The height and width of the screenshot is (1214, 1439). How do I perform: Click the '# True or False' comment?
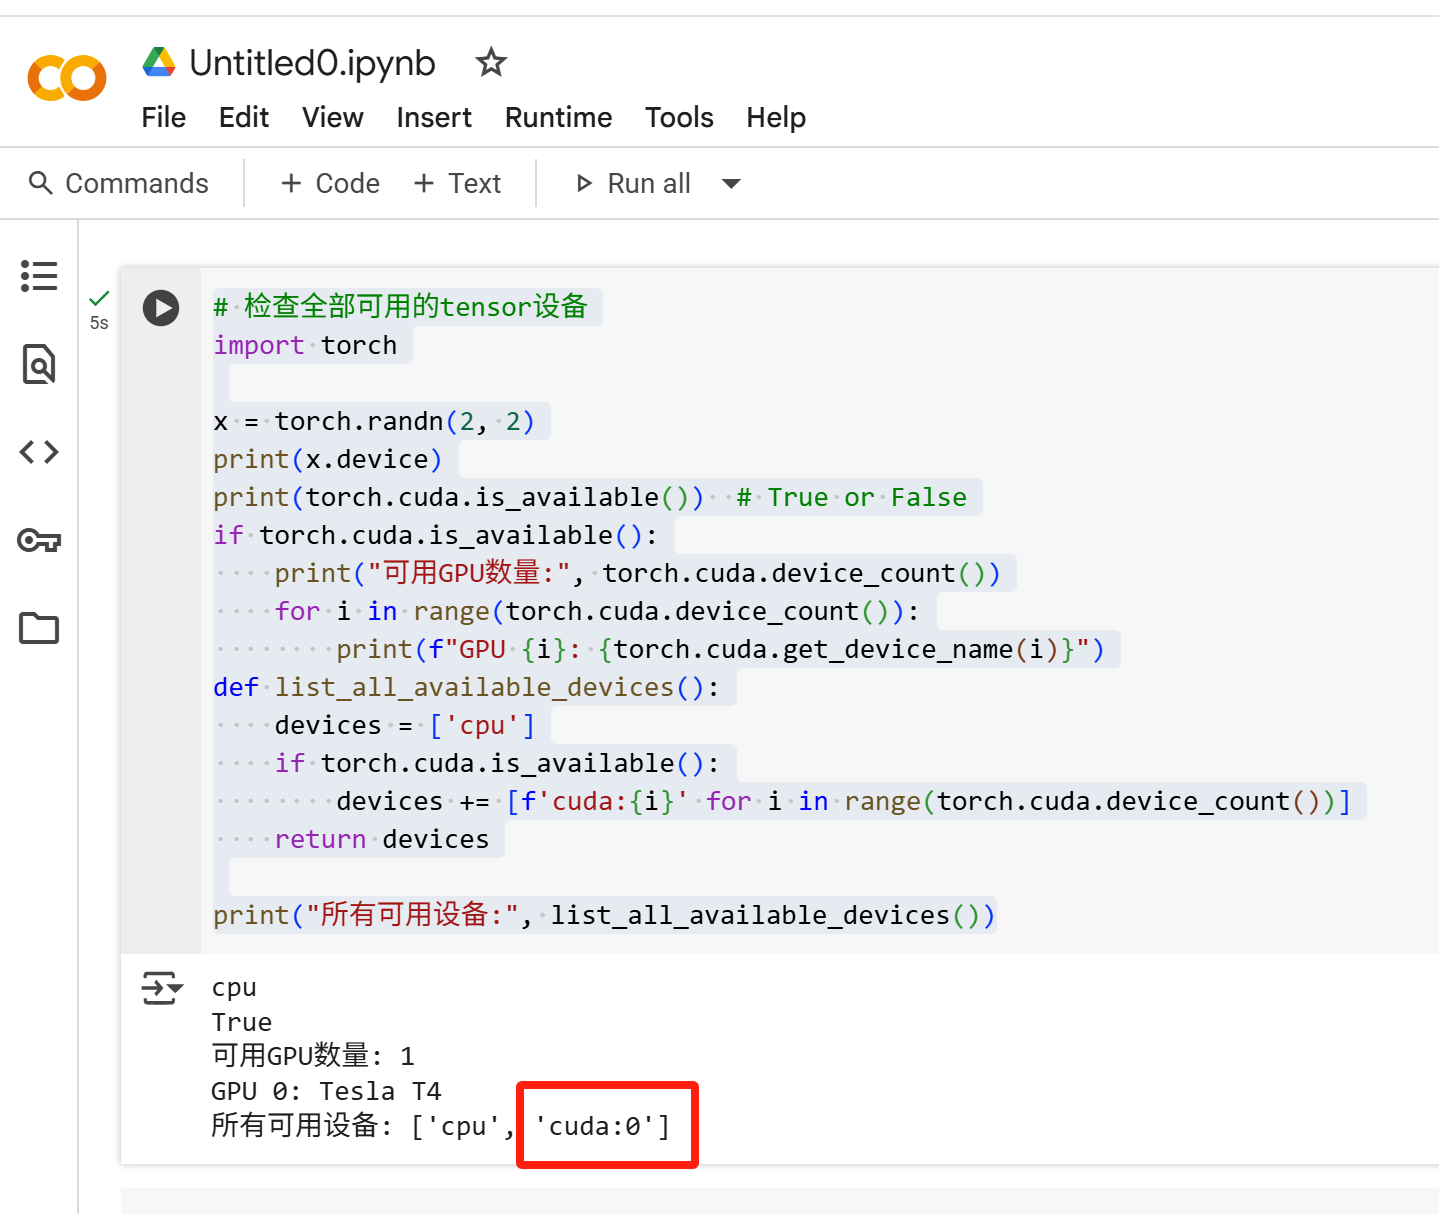(x=852, y=497)
